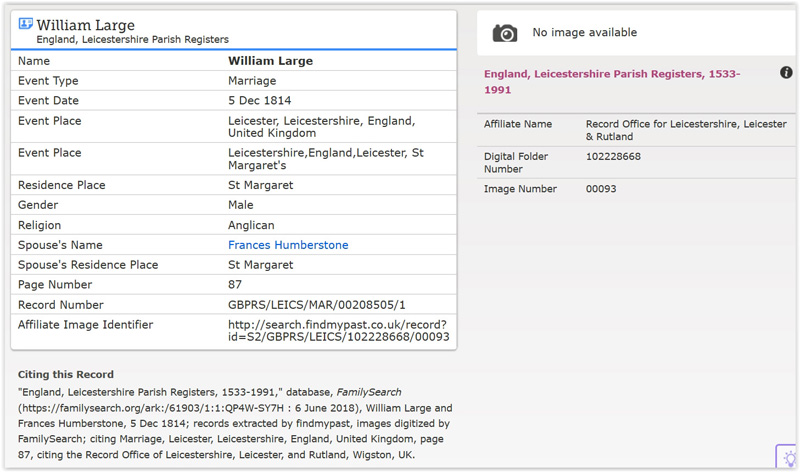
Task: Click the camera icon for no image
Action: coord(505,33)
